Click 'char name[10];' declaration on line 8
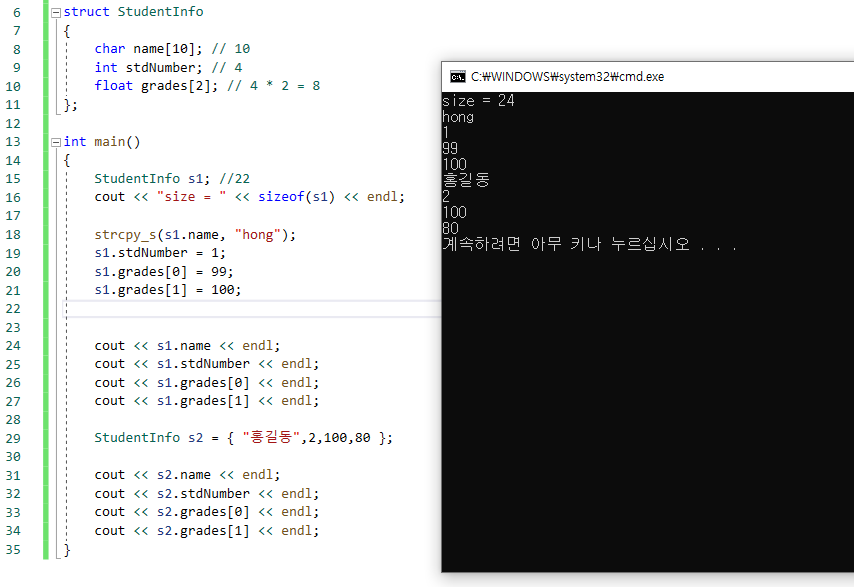 click(148, 49)
